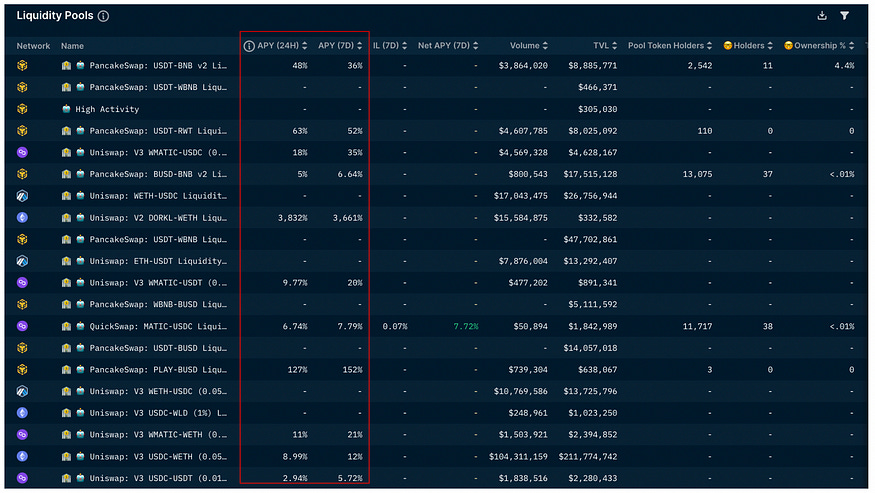This screenshot has height=493, width=875.
Task: Click the Name column header
Action: tap(72, 46)
